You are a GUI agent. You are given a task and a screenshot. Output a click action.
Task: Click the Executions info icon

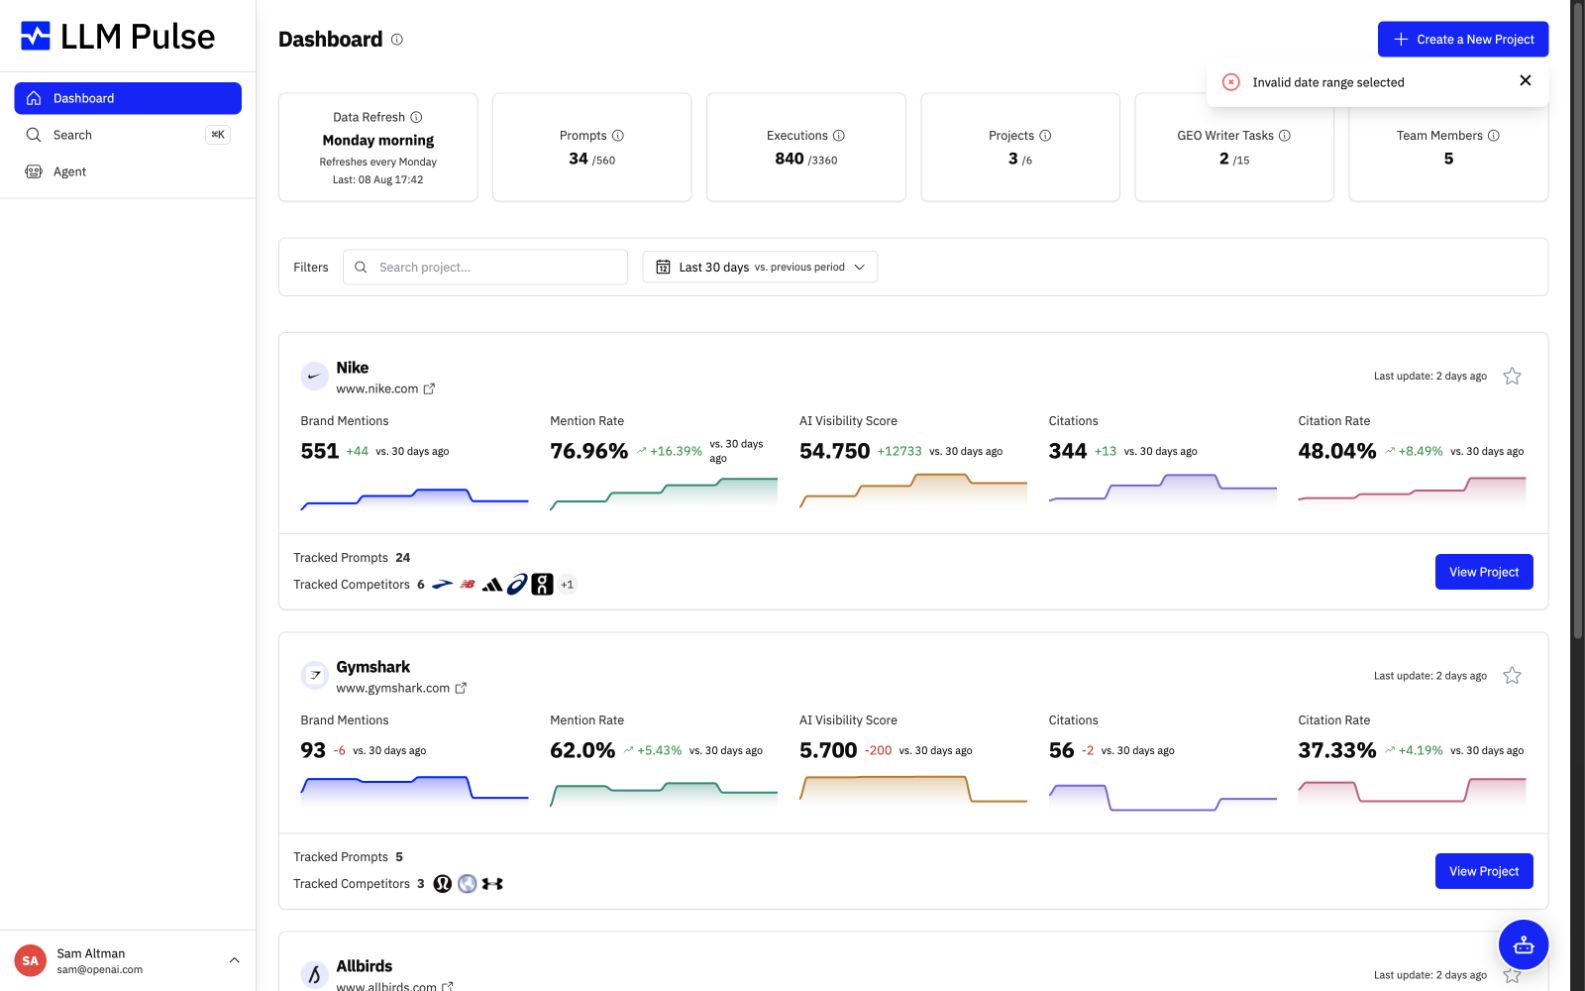[839, 135]
